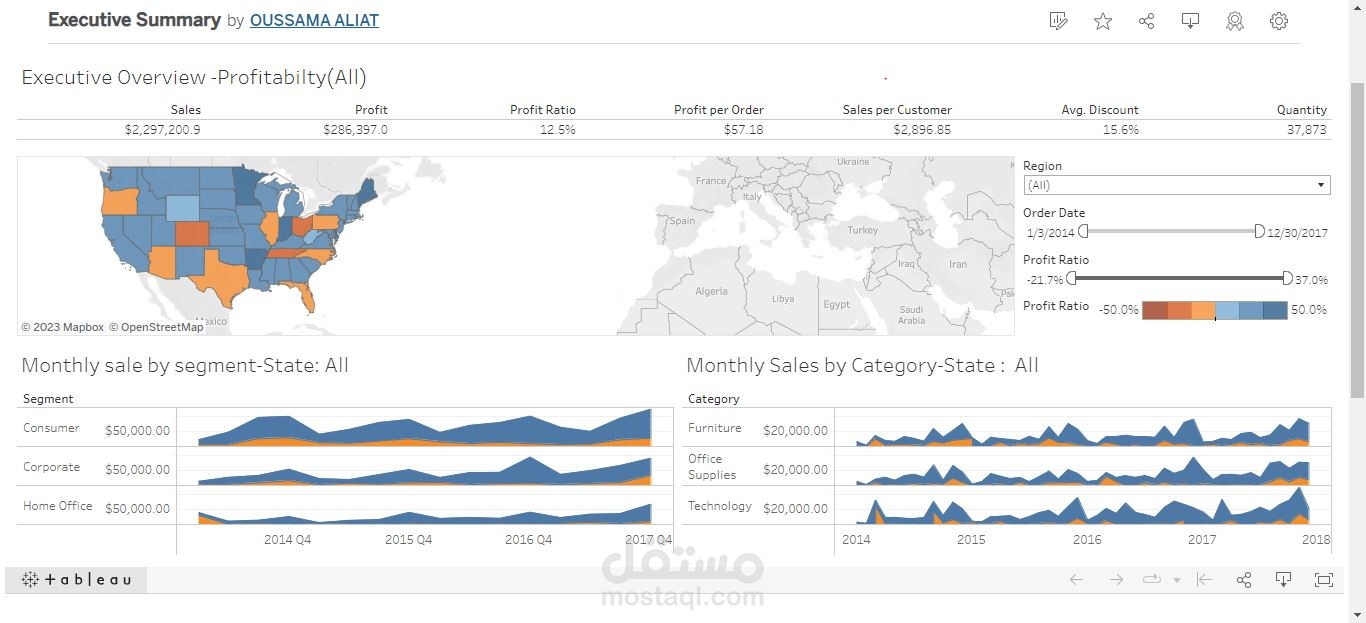1366x623 pixels.
Task: Click the Sales value $2,297,200.9
Action: (162, 130)
